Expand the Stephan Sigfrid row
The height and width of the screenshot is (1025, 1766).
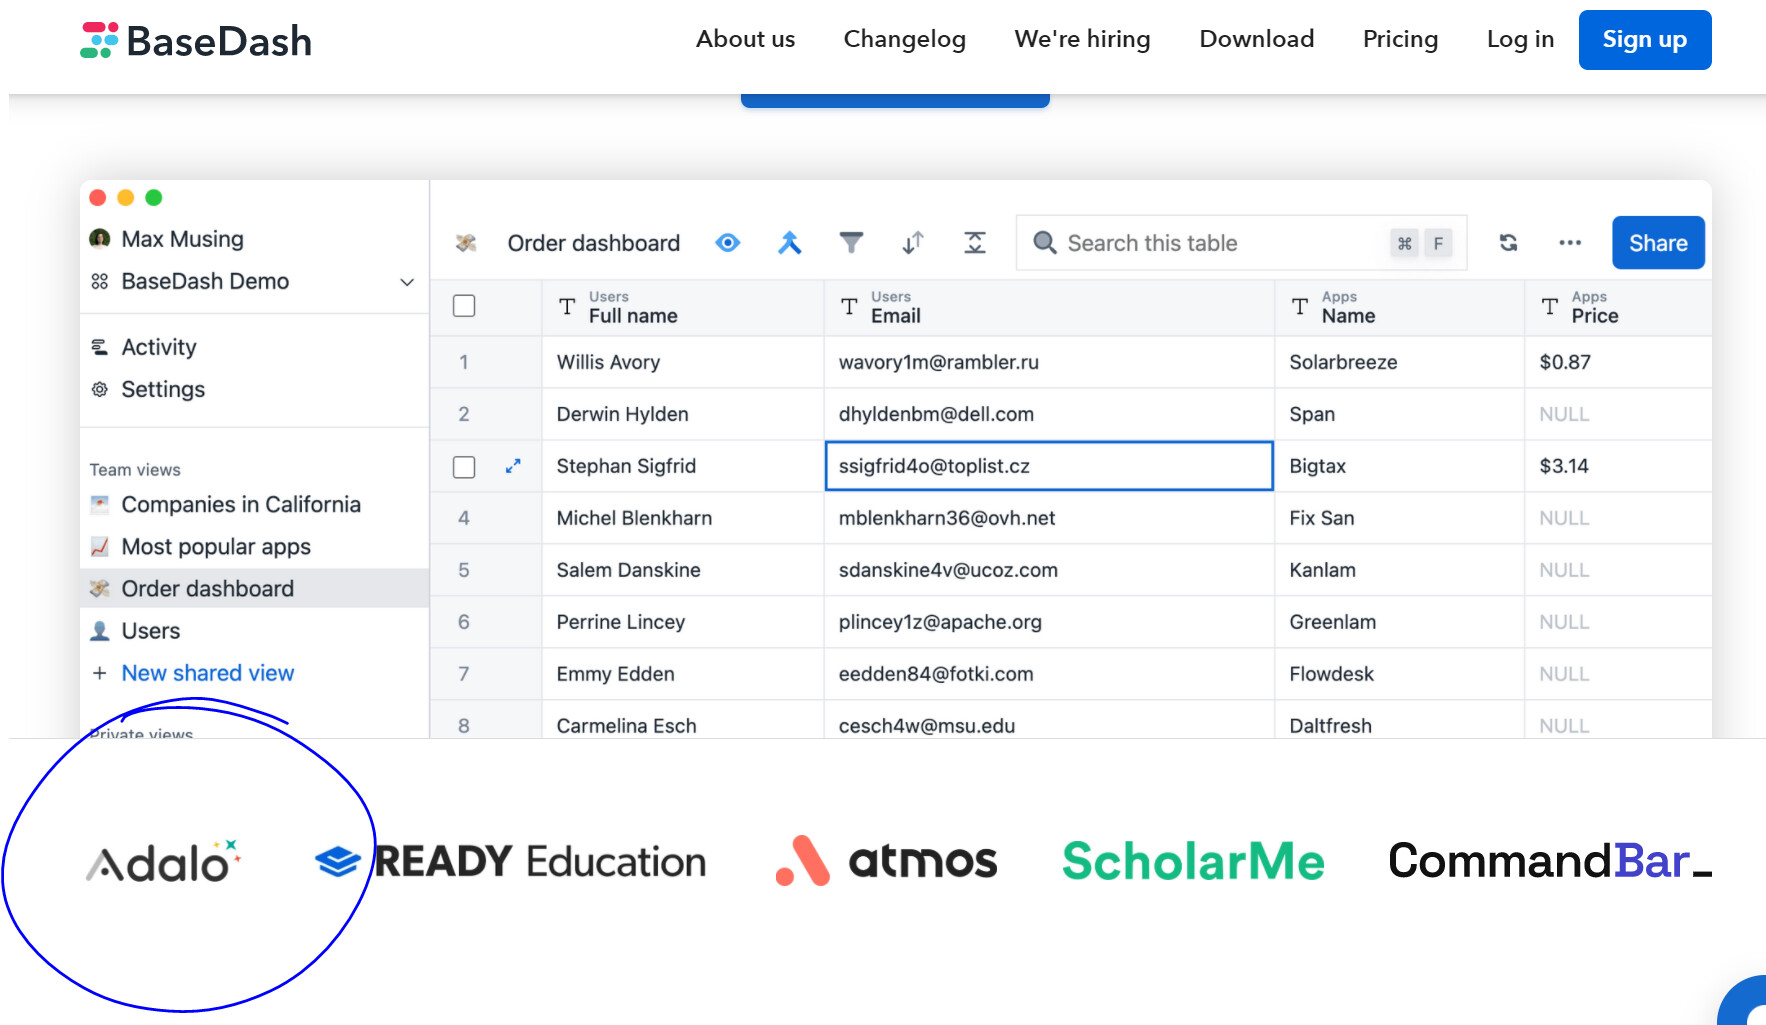513,466
